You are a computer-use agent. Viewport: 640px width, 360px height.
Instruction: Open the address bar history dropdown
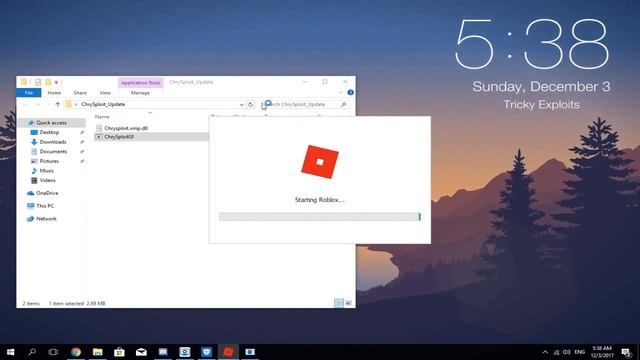click(x=241, y=104)
